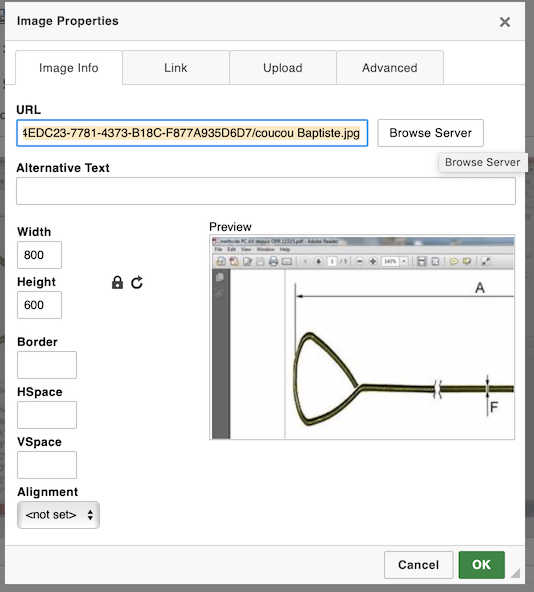
Task: Click the dialog resize grip corner
Action: (x=515, y=573)
